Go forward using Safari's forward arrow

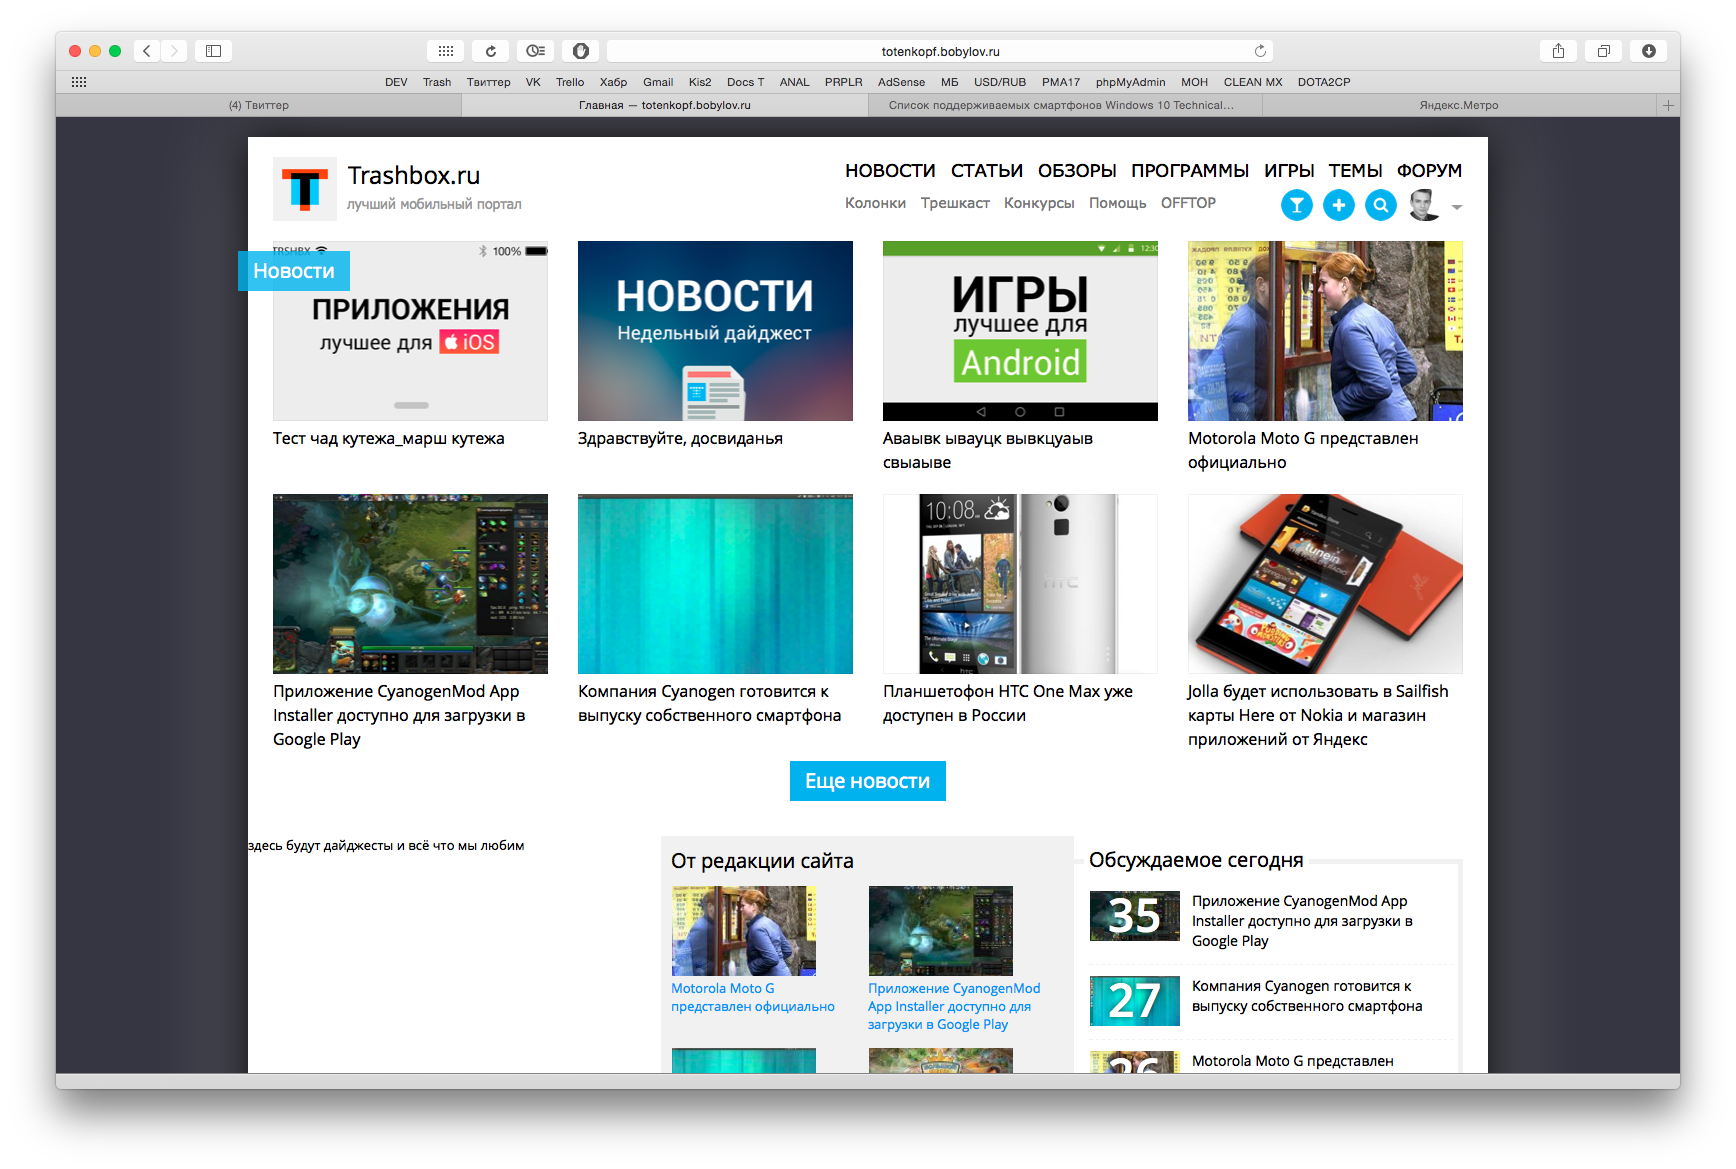pos(174,51)
